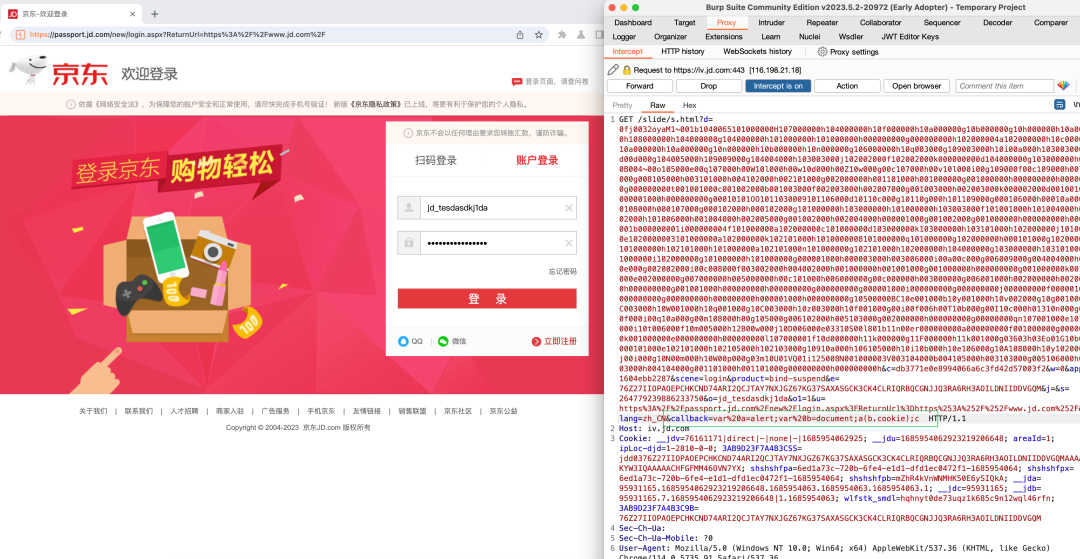This screenshot has height=559, width=1080.
Task: Open the 京东公益 footer link
Action: click(x=503, y=411)
